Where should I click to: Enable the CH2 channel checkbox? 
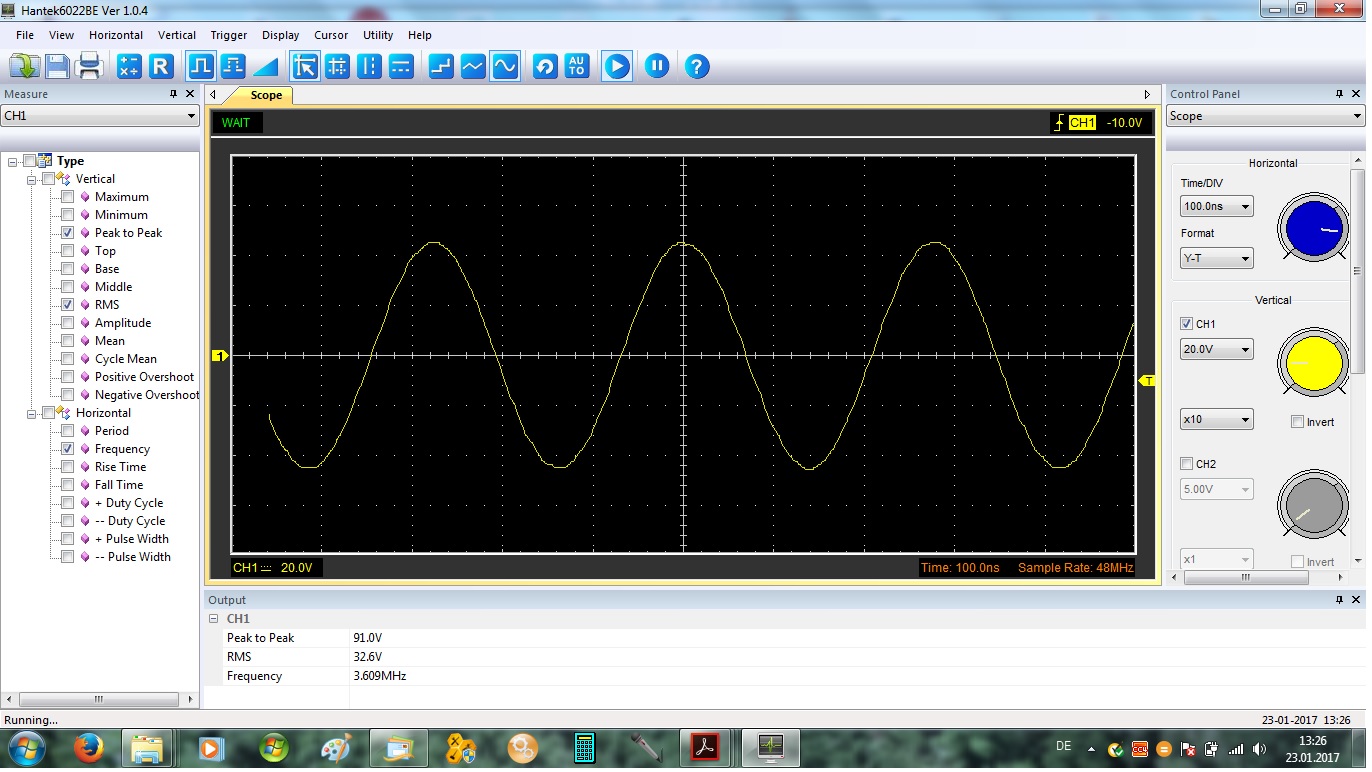click(1186, 464)
